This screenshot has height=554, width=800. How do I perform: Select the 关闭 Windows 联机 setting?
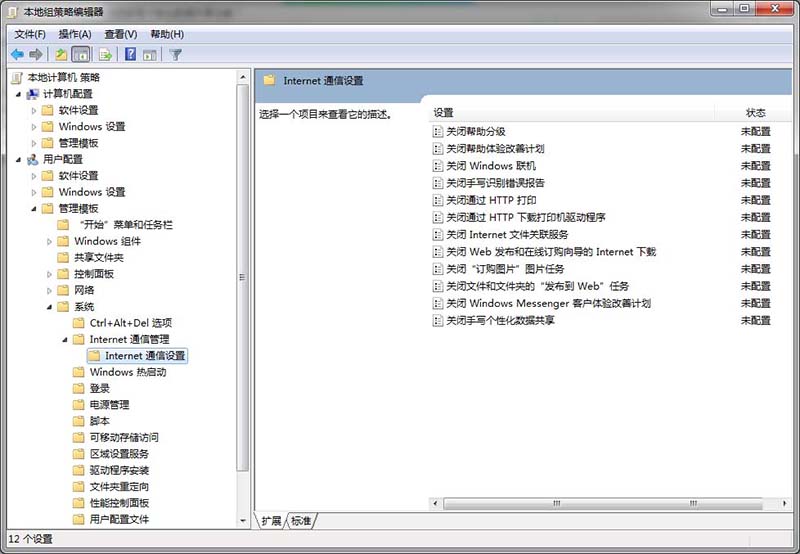[x=491, y=166]
